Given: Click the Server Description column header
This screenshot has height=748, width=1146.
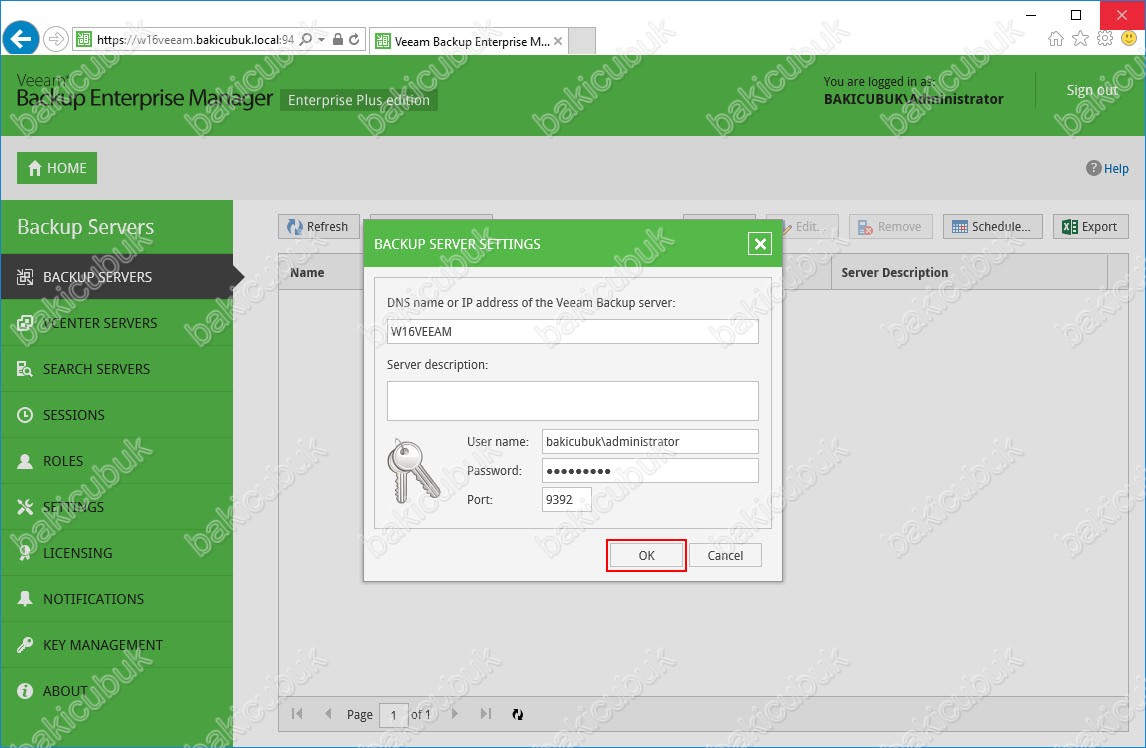Looking at the screenshot, I should pyautogui.click(x=969, y=272).
